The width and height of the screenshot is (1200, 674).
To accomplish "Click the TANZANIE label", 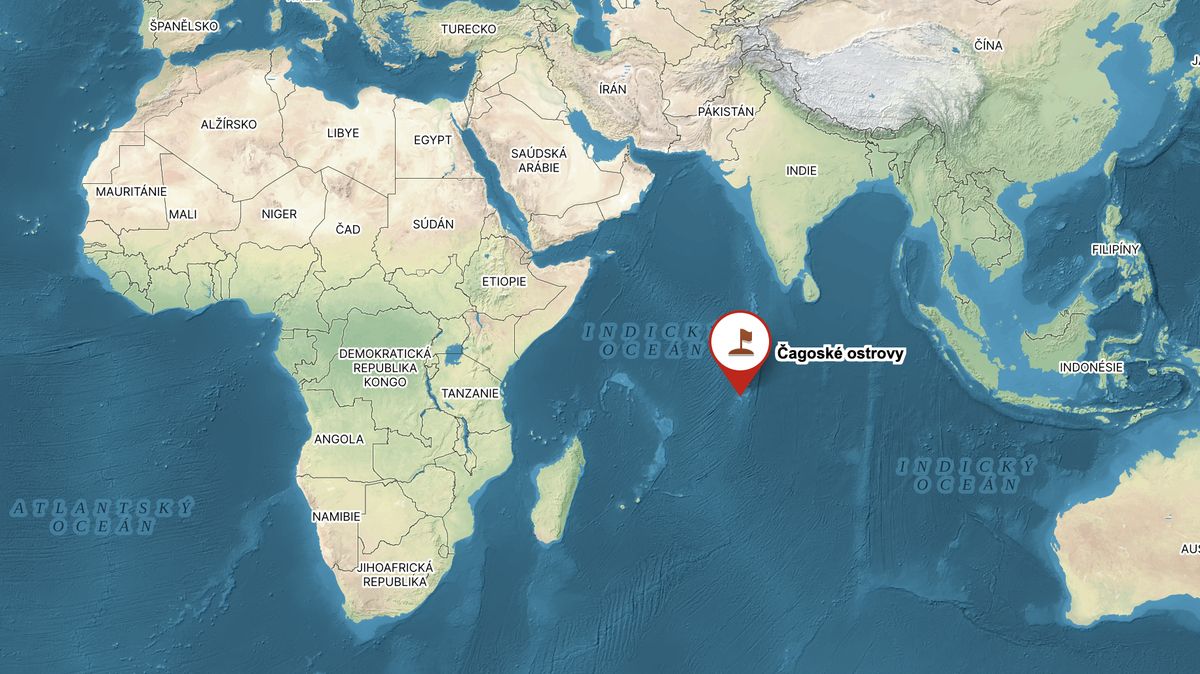I will (470, 394).
